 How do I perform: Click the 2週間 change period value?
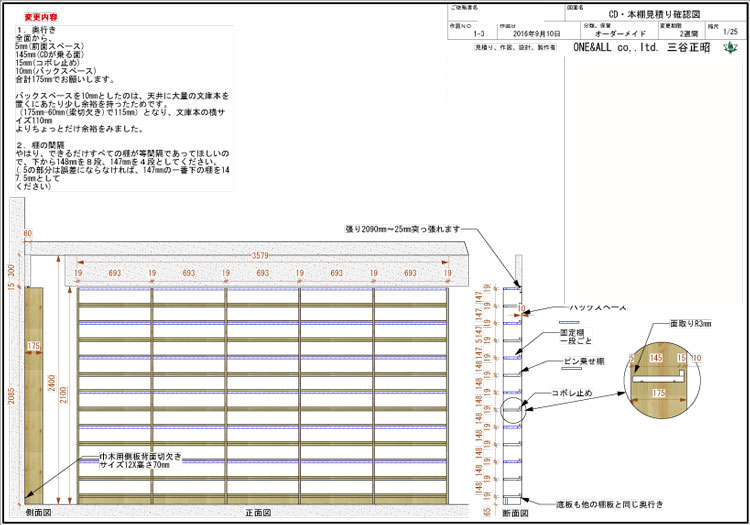[689, 34]
